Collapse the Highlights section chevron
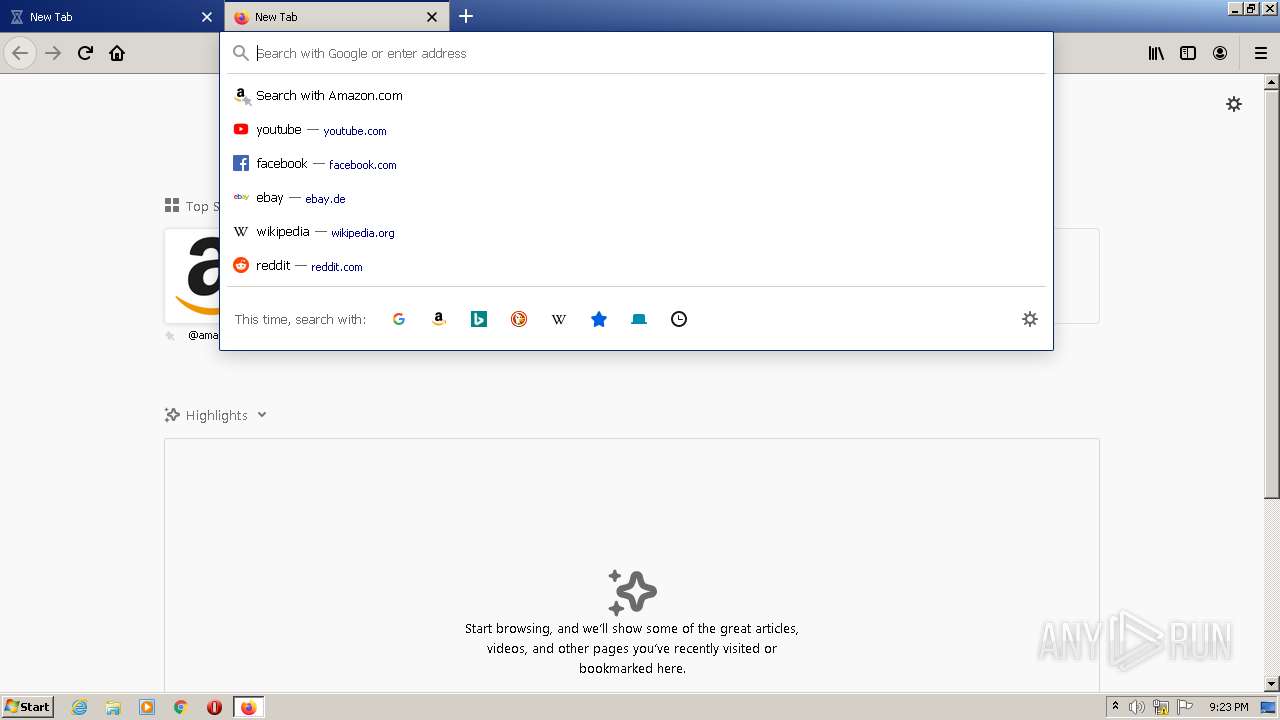This screenshot has width=1280, height=720. pos(262,415)
